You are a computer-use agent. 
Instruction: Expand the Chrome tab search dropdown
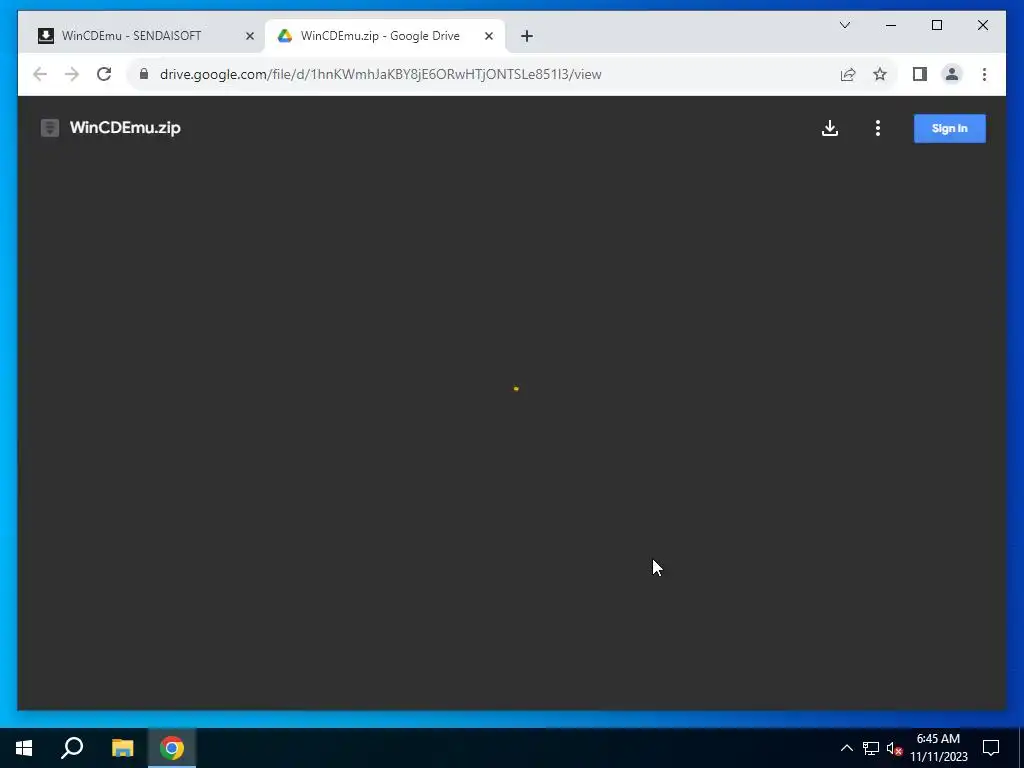(x=844, y=25)
